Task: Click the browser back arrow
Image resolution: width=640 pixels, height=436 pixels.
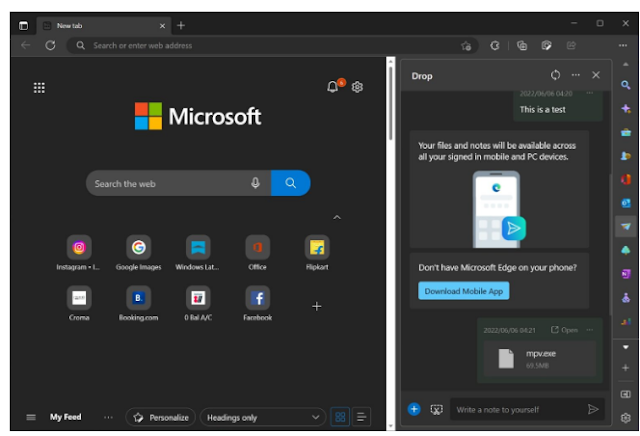Action: (x=26, y=45)
